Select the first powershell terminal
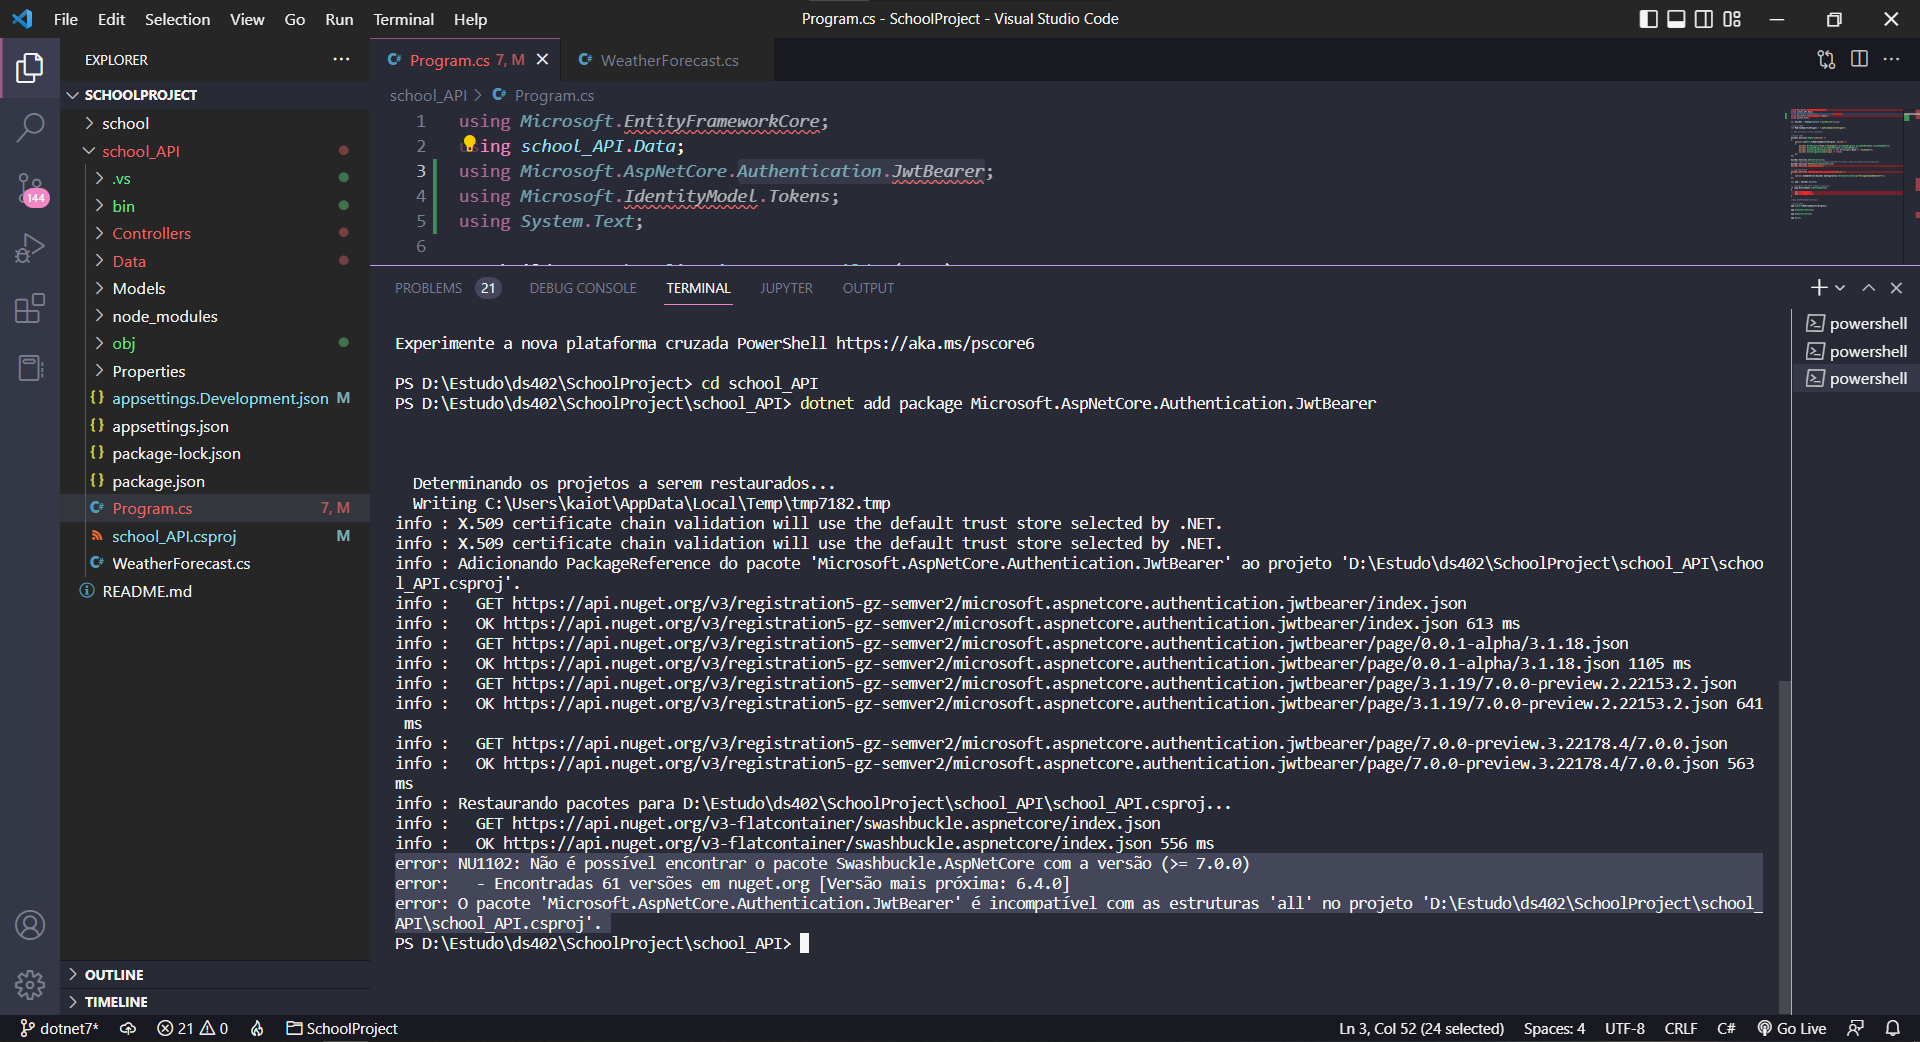Viewport: 1920px width, 1042px height. coord(1857,323)
